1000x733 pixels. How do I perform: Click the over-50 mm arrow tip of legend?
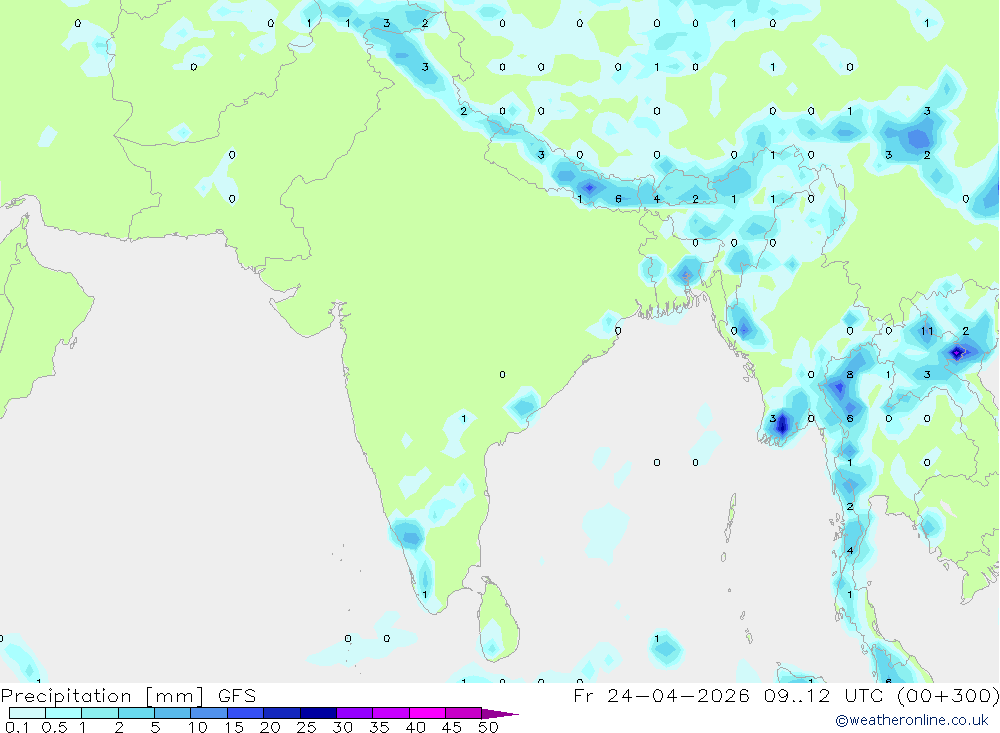click(x=500, y=714)
